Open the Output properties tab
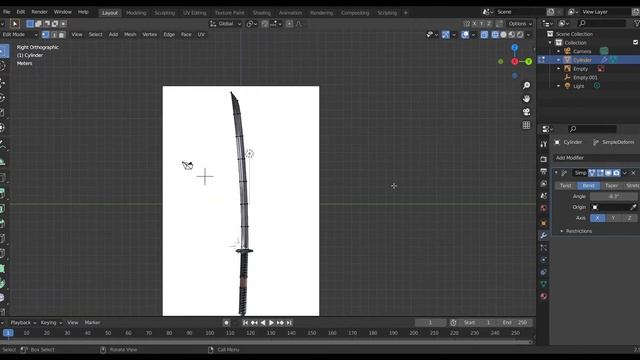Image resolution: width=640 pixels, height=360 pixels. click(543, 171)
